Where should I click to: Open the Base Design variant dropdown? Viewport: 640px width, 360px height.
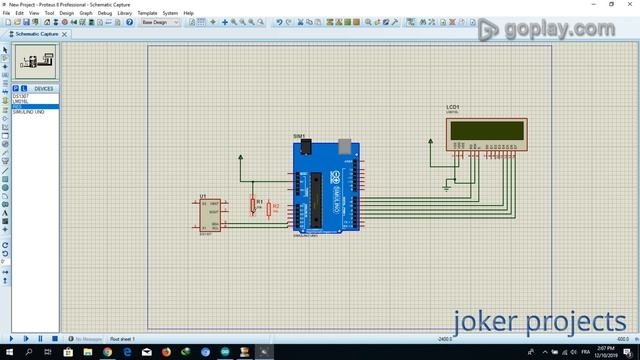coord(160,22)
